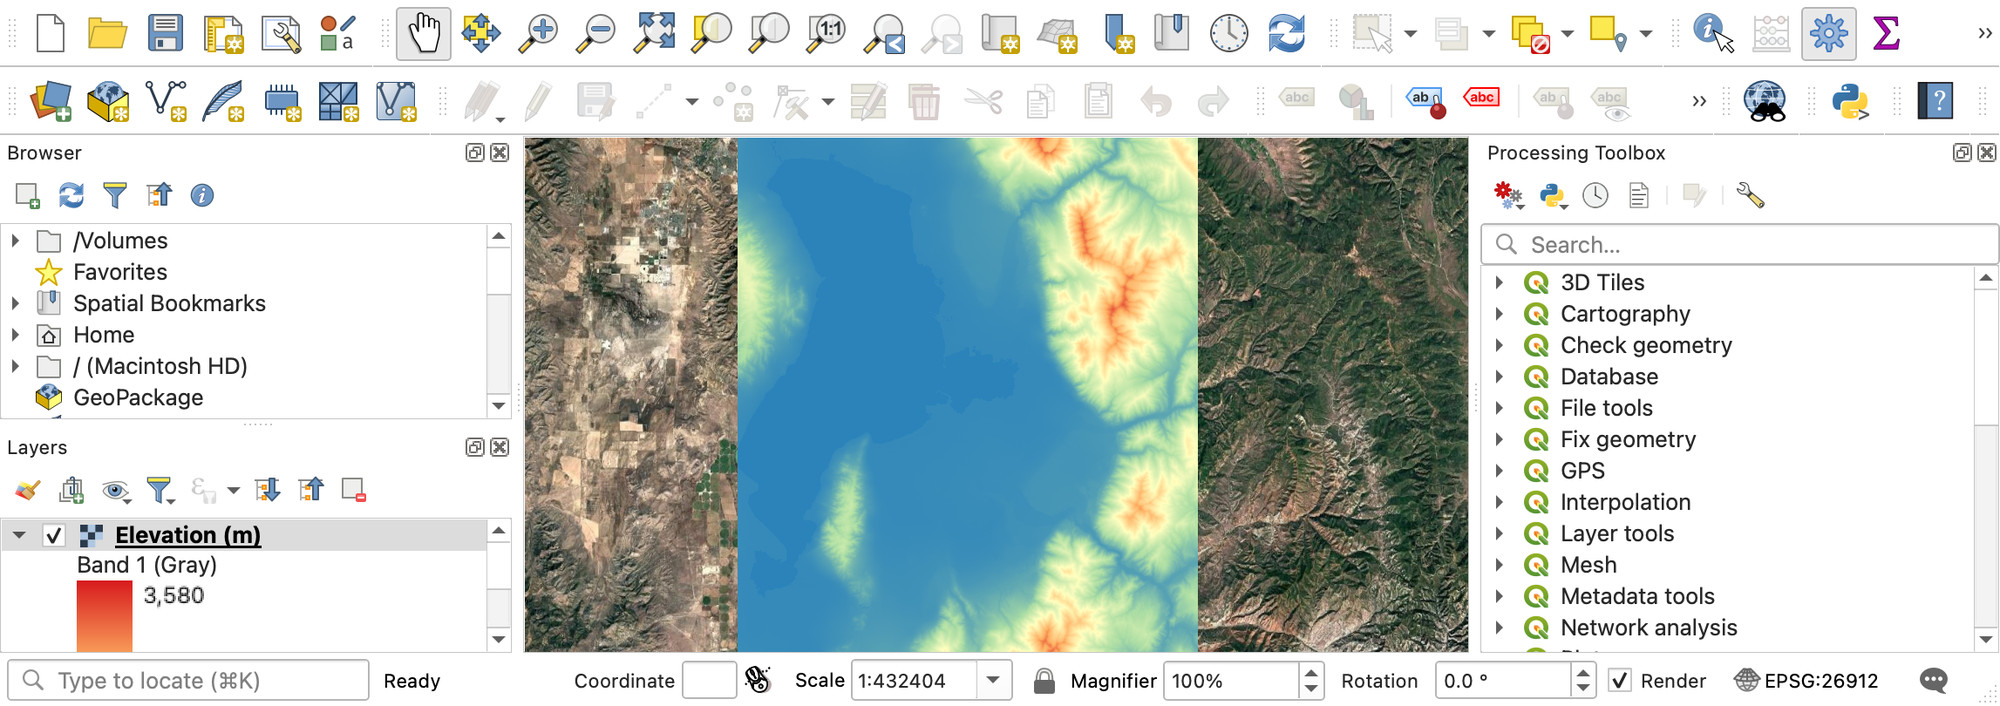Click the Pan Map to Selection icon
The height and width of the screenshot is (706, 2000).
[481, 33]
